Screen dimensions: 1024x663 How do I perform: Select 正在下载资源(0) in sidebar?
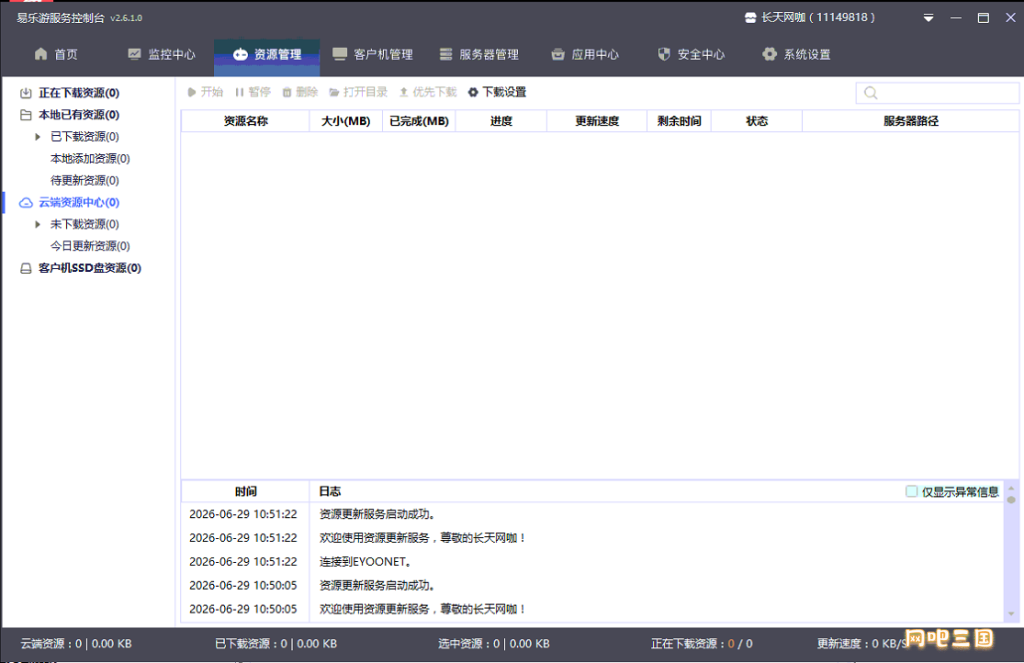coord(79,93)
